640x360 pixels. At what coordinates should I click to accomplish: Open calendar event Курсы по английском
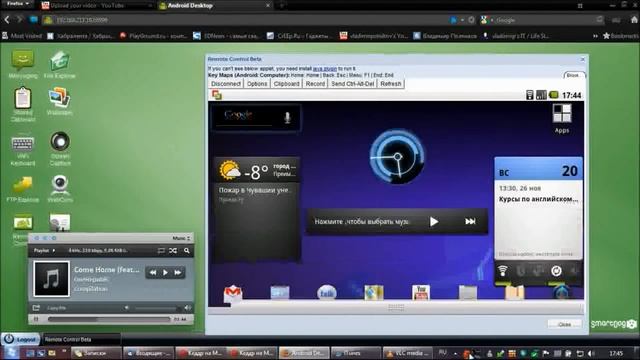(538, 199)
